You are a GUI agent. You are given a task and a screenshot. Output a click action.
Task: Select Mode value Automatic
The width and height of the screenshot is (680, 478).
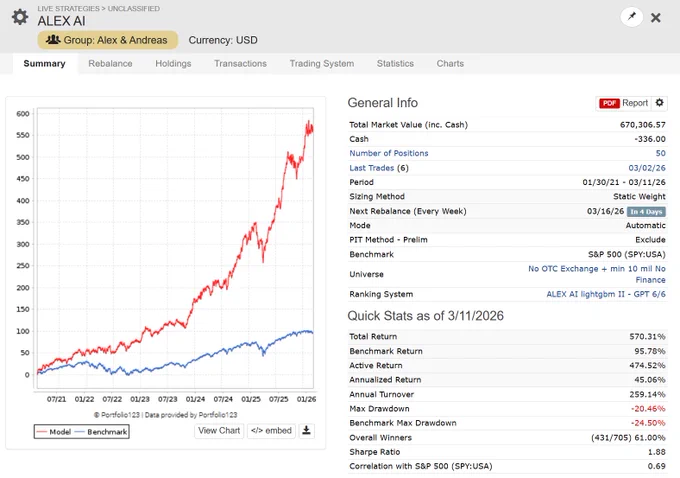click(x=645, y=226)
